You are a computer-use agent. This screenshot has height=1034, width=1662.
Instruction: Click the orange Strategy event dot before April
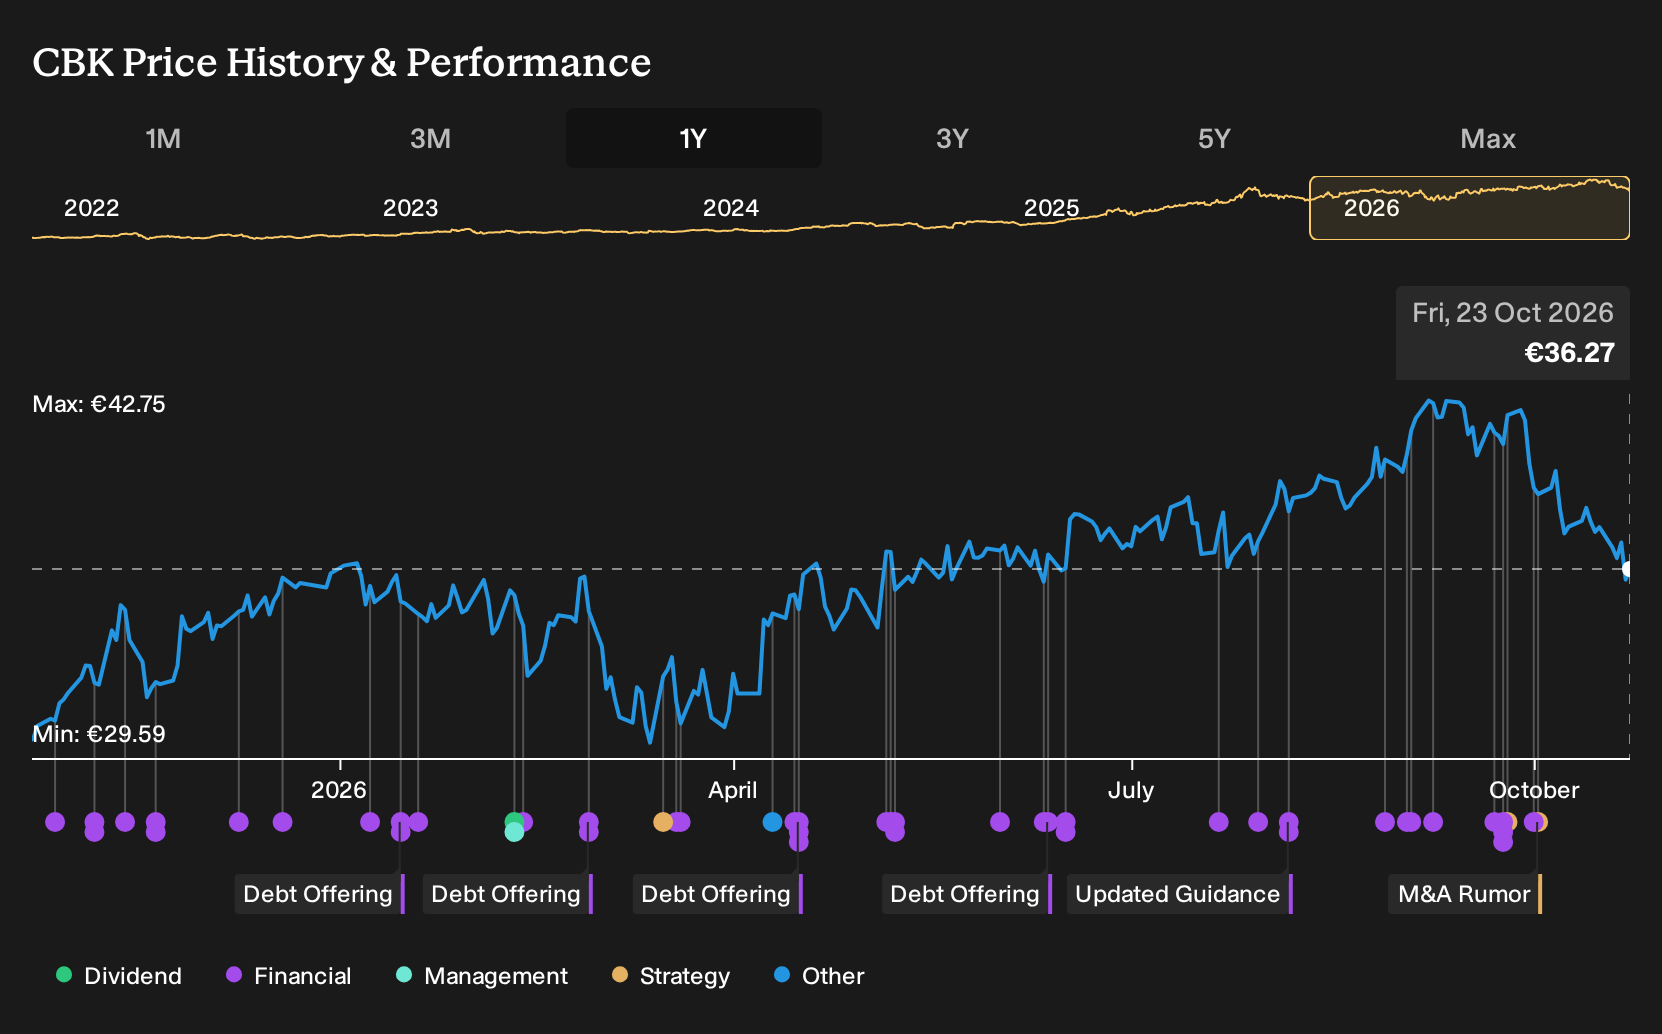(x=663, y=822)
